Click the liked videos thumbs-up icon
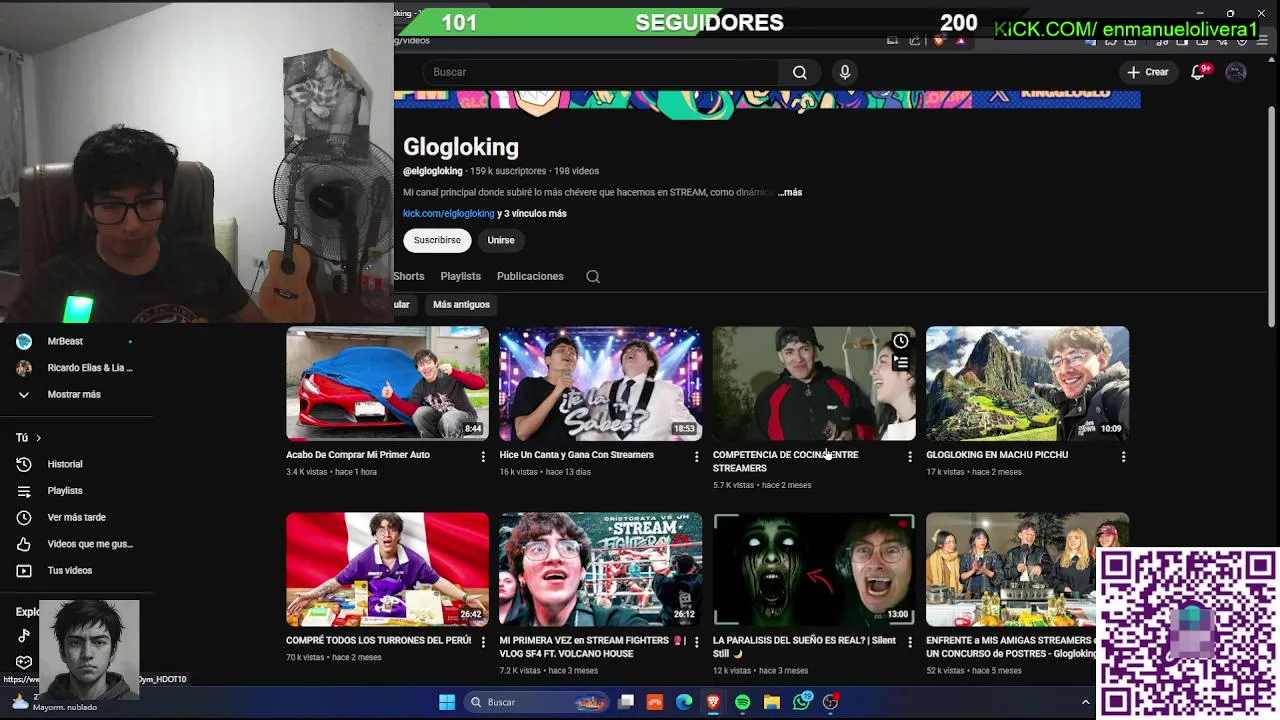The width and height of the screenshot is (1280, 720). [x=24, y=544]
